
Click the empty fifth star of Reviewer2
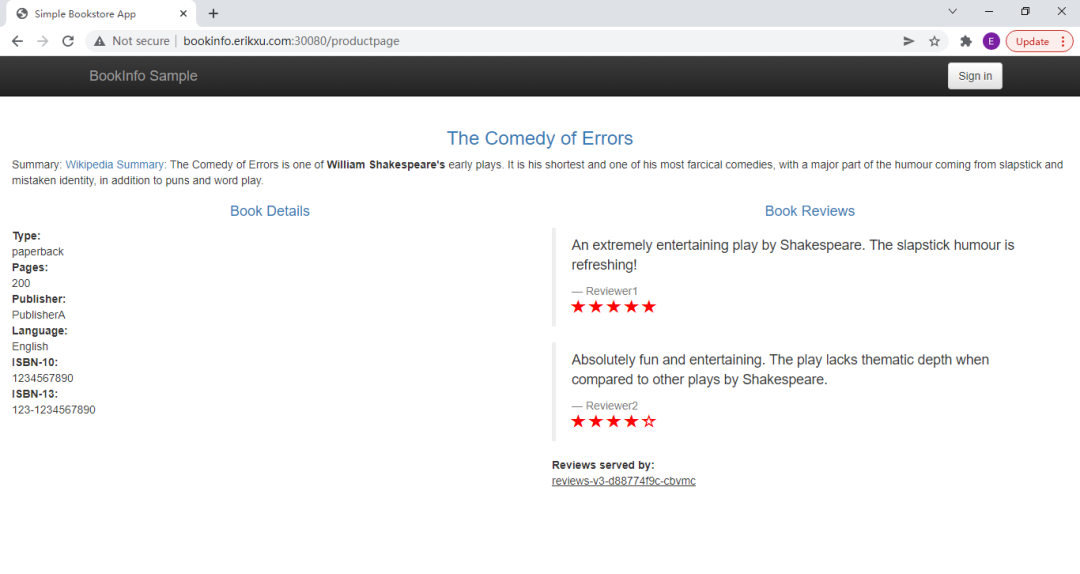coord(649,422)
